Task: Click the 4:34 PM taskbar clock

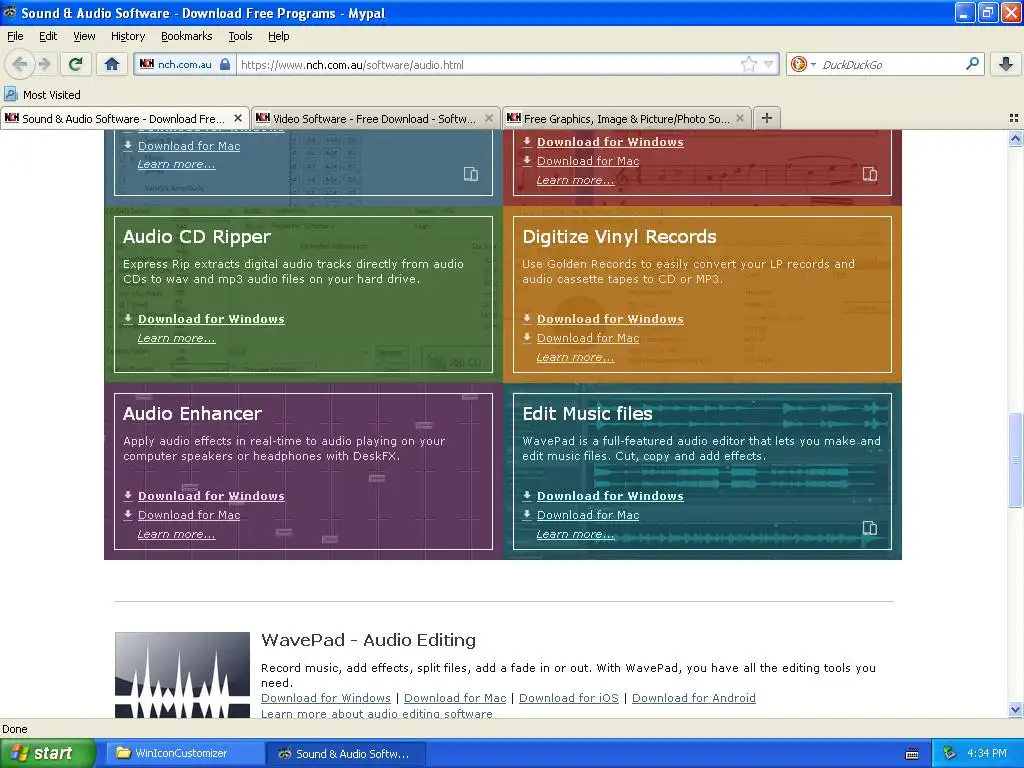Action: (987, 753)
